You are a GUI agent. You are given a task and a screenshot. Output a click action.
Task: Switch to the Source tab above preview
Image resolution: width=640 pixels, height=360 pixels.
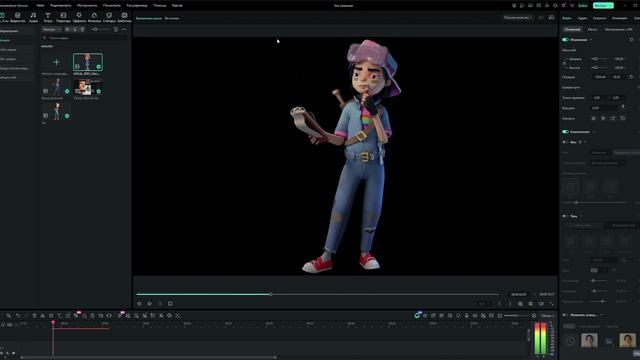click(x=172, y=18)
